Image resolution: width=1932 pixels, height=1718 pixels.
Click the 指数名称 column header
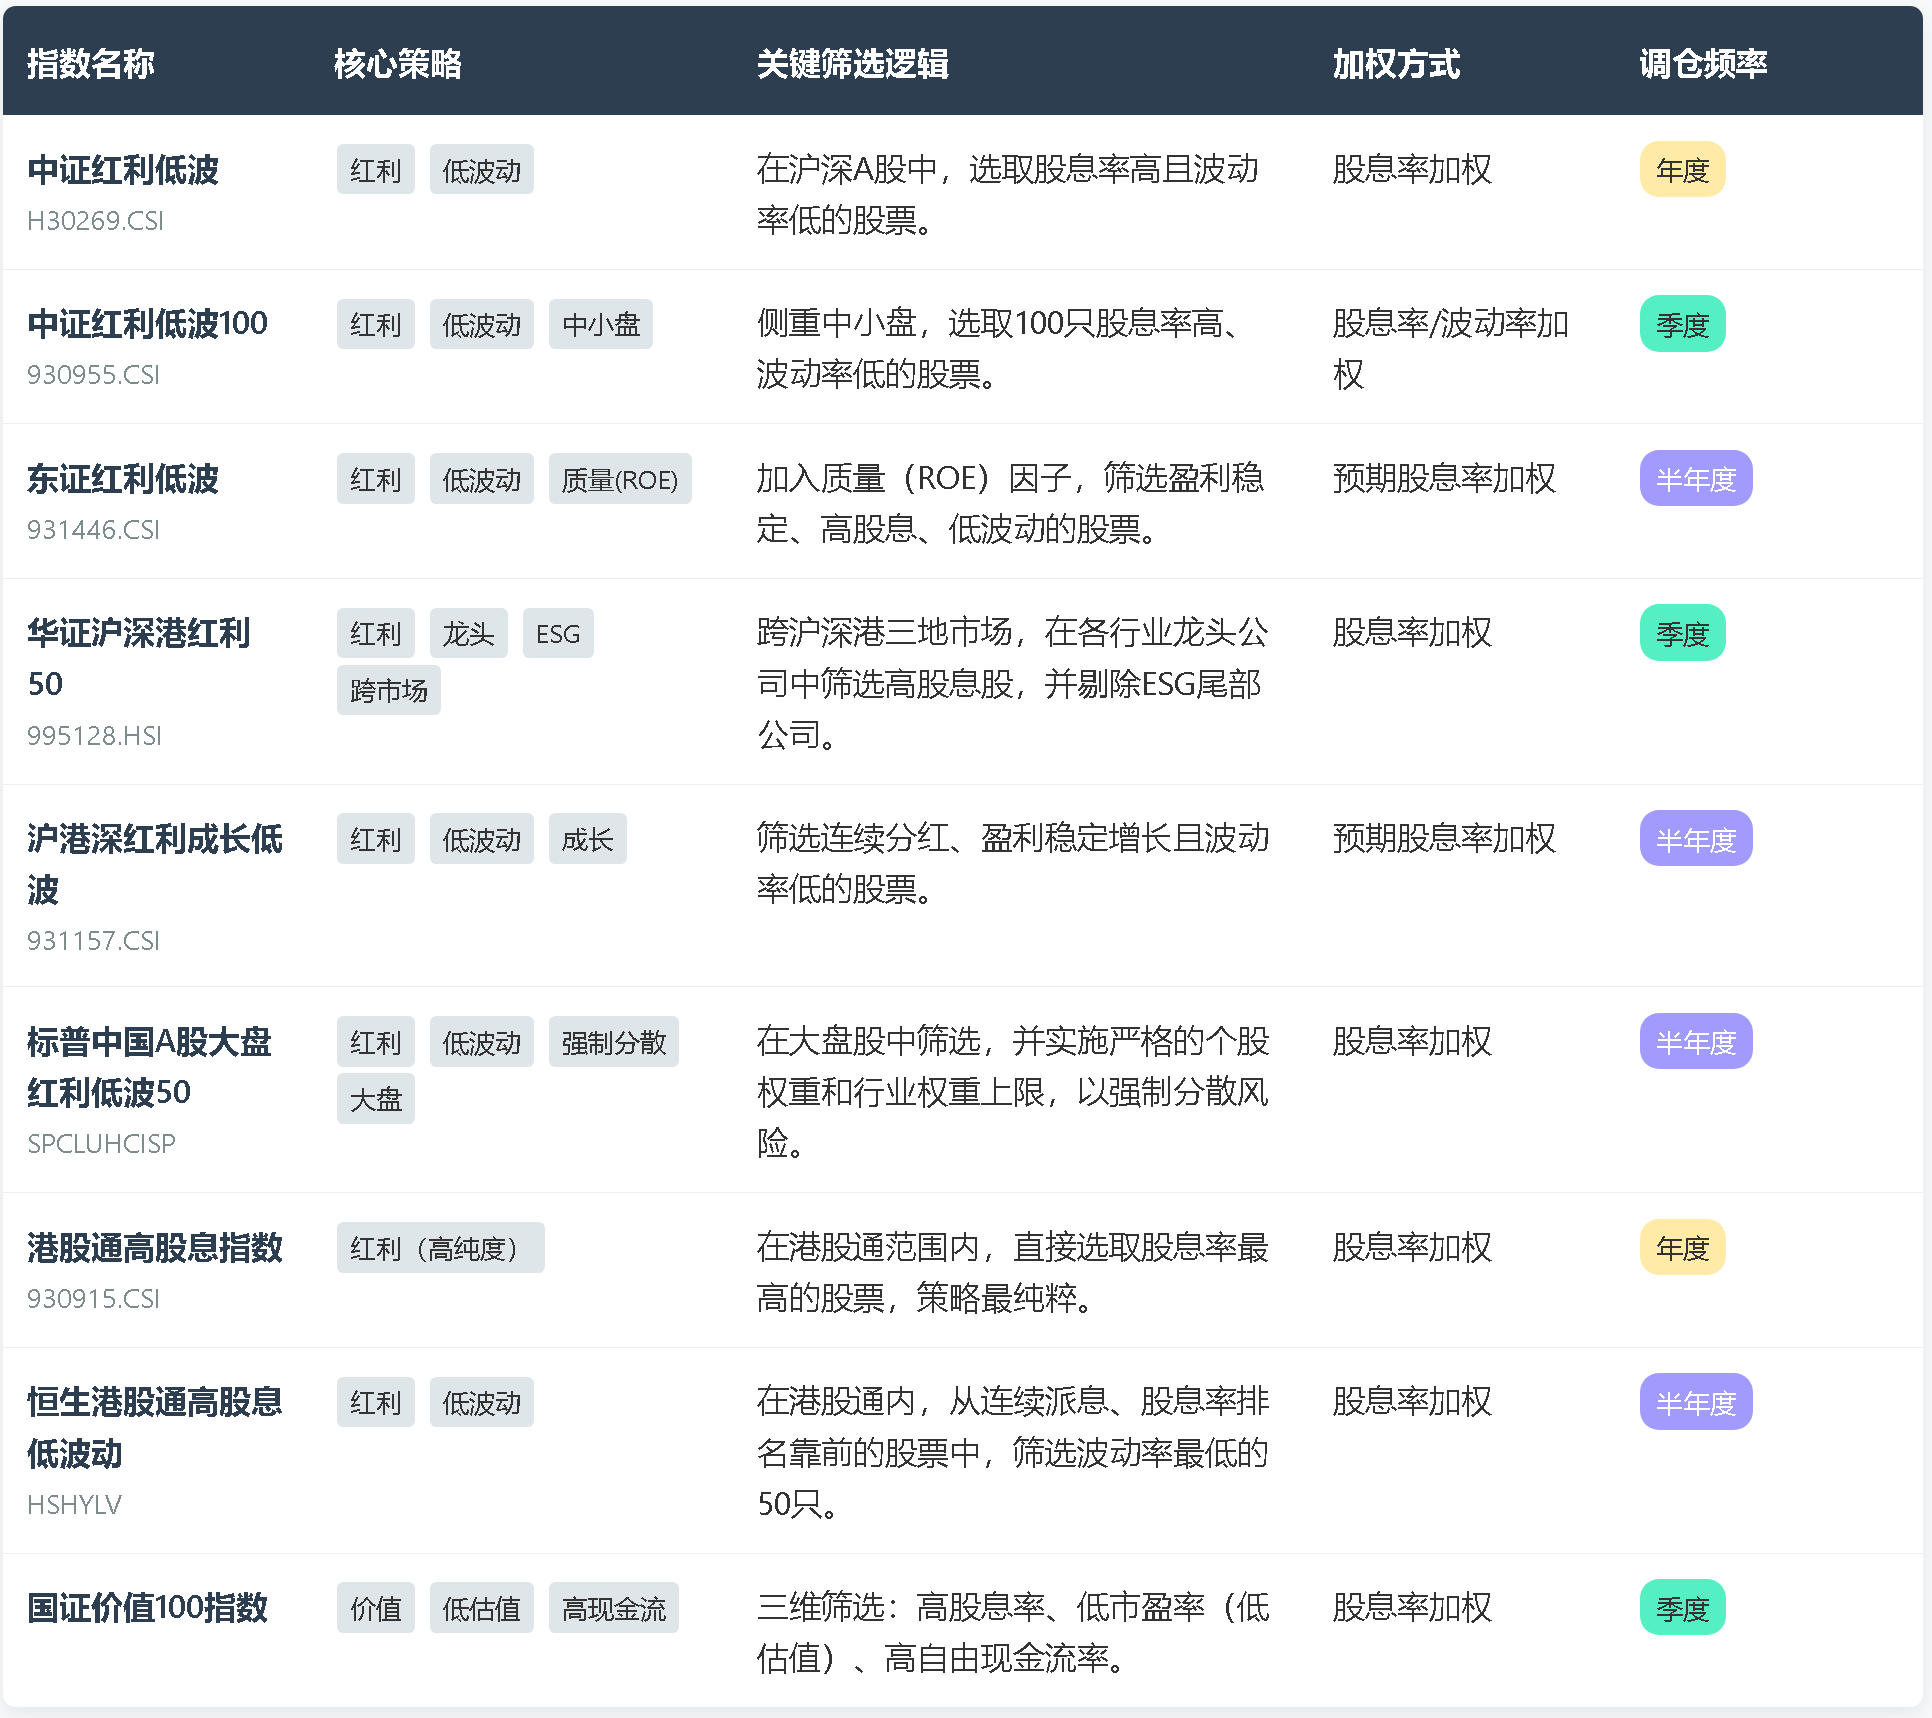pyautogui.click(x=90, y=64)
